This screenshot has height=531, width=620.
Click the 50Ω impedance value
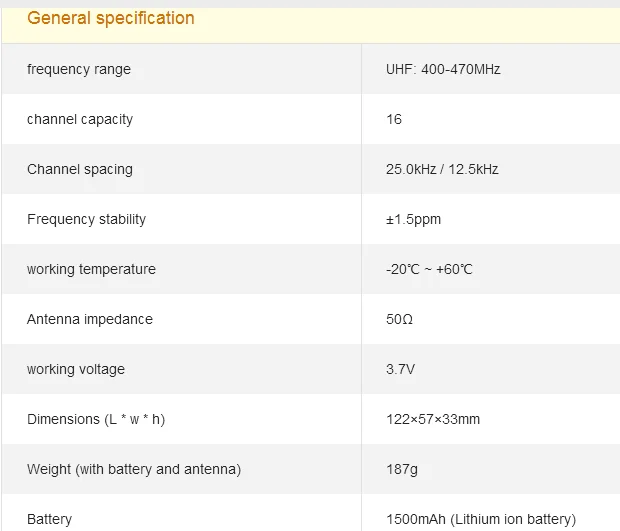(x=399, y=319)
